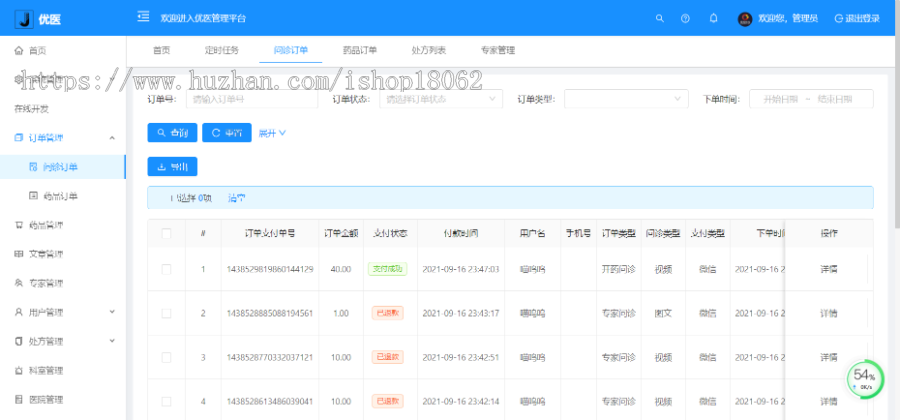Click the blue 查询 search button
This screenshot has width=900, height=420.
tap(172, 133)
